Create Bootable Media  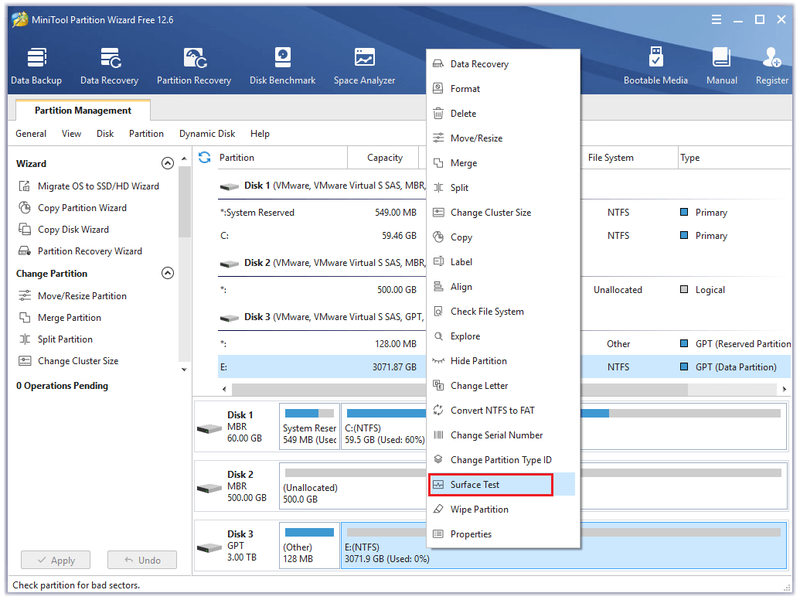(x=656, y=66)
